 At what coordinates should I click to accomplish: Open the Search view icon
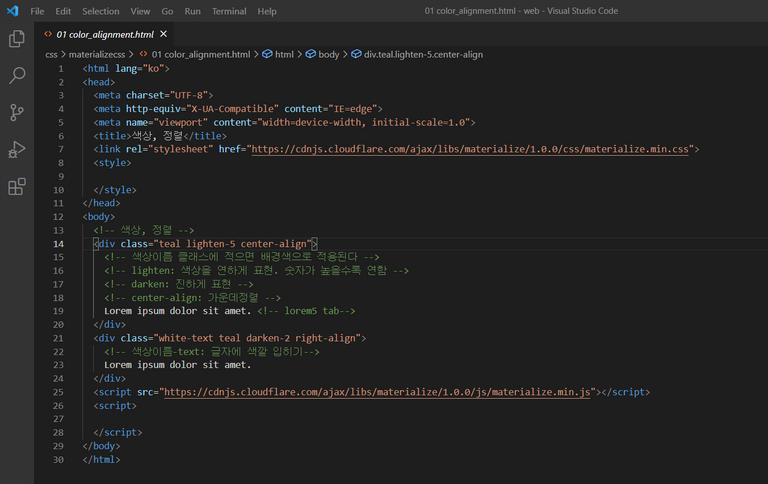point(17,75)
